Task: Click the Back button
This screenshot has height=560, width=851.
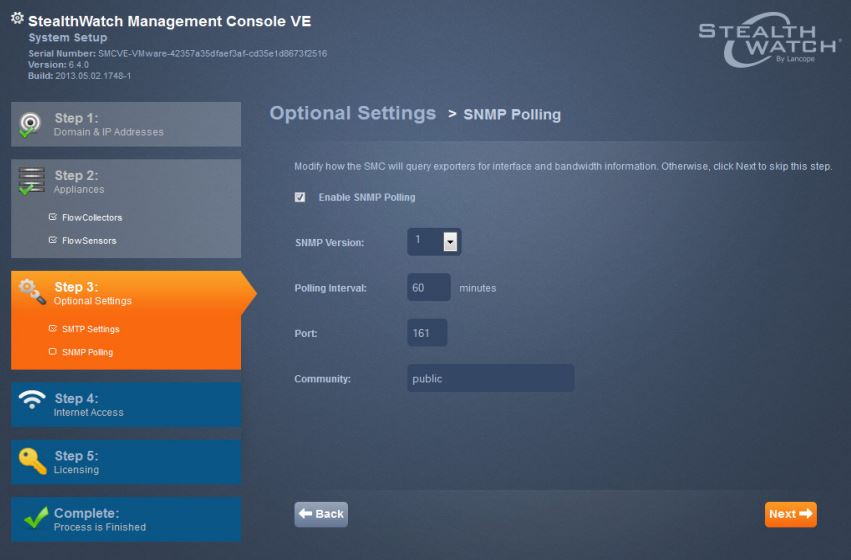Action: pos(321,514)
